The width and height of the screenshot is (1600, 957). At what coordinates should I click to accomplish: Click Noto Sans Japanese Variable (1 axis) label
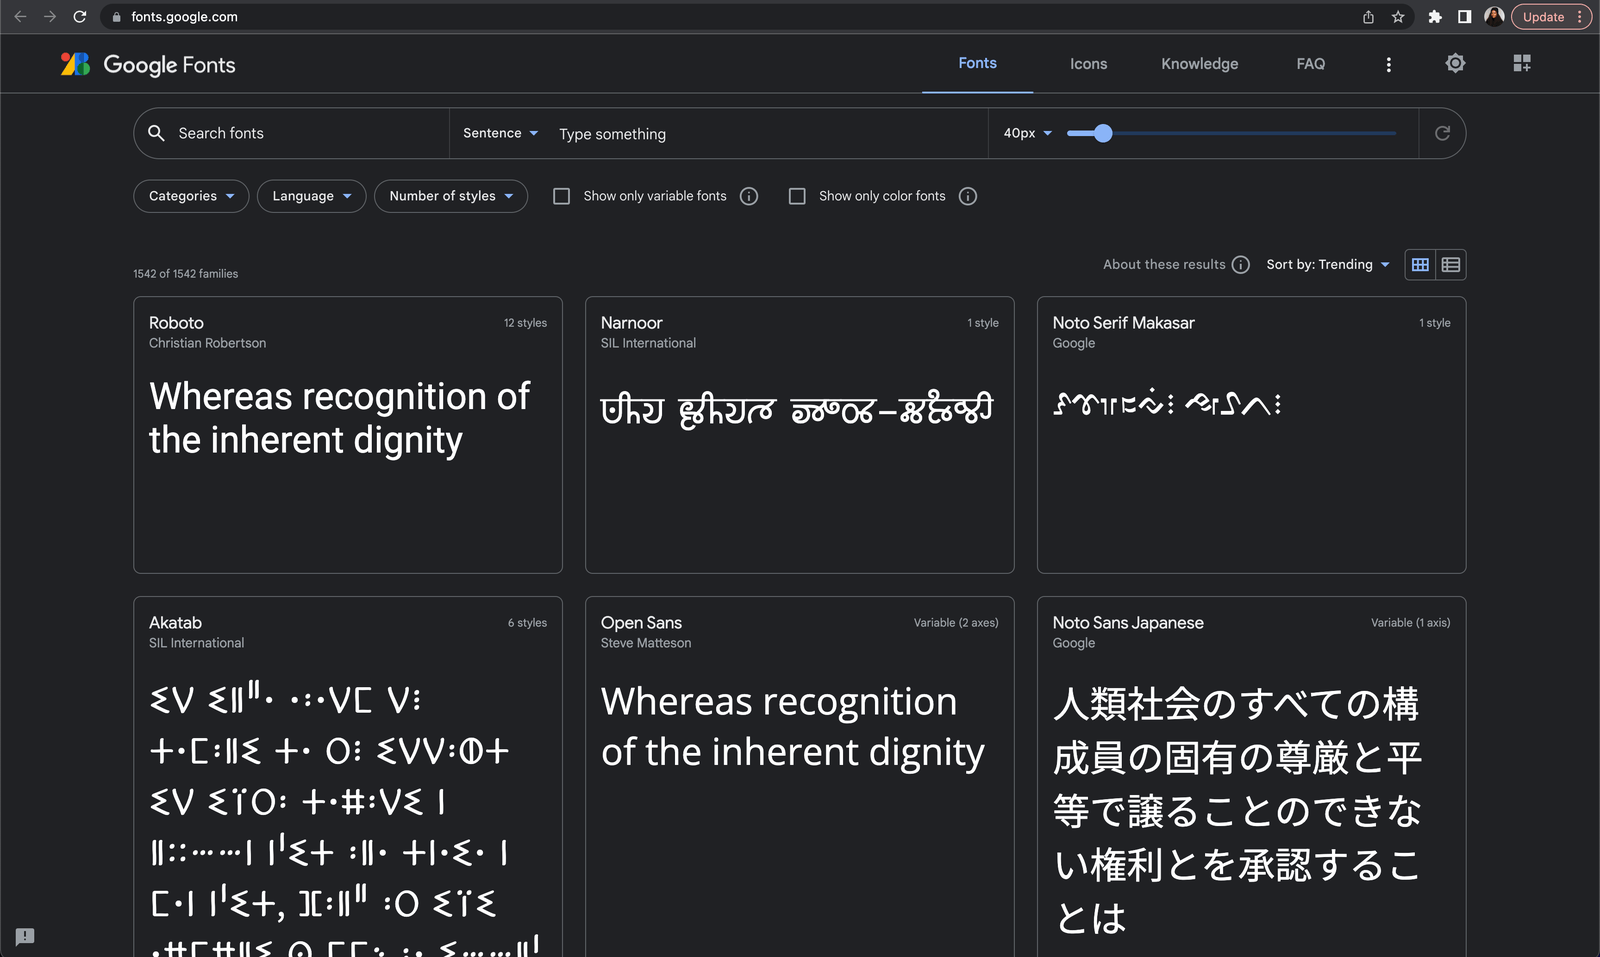pos(1410,623)
